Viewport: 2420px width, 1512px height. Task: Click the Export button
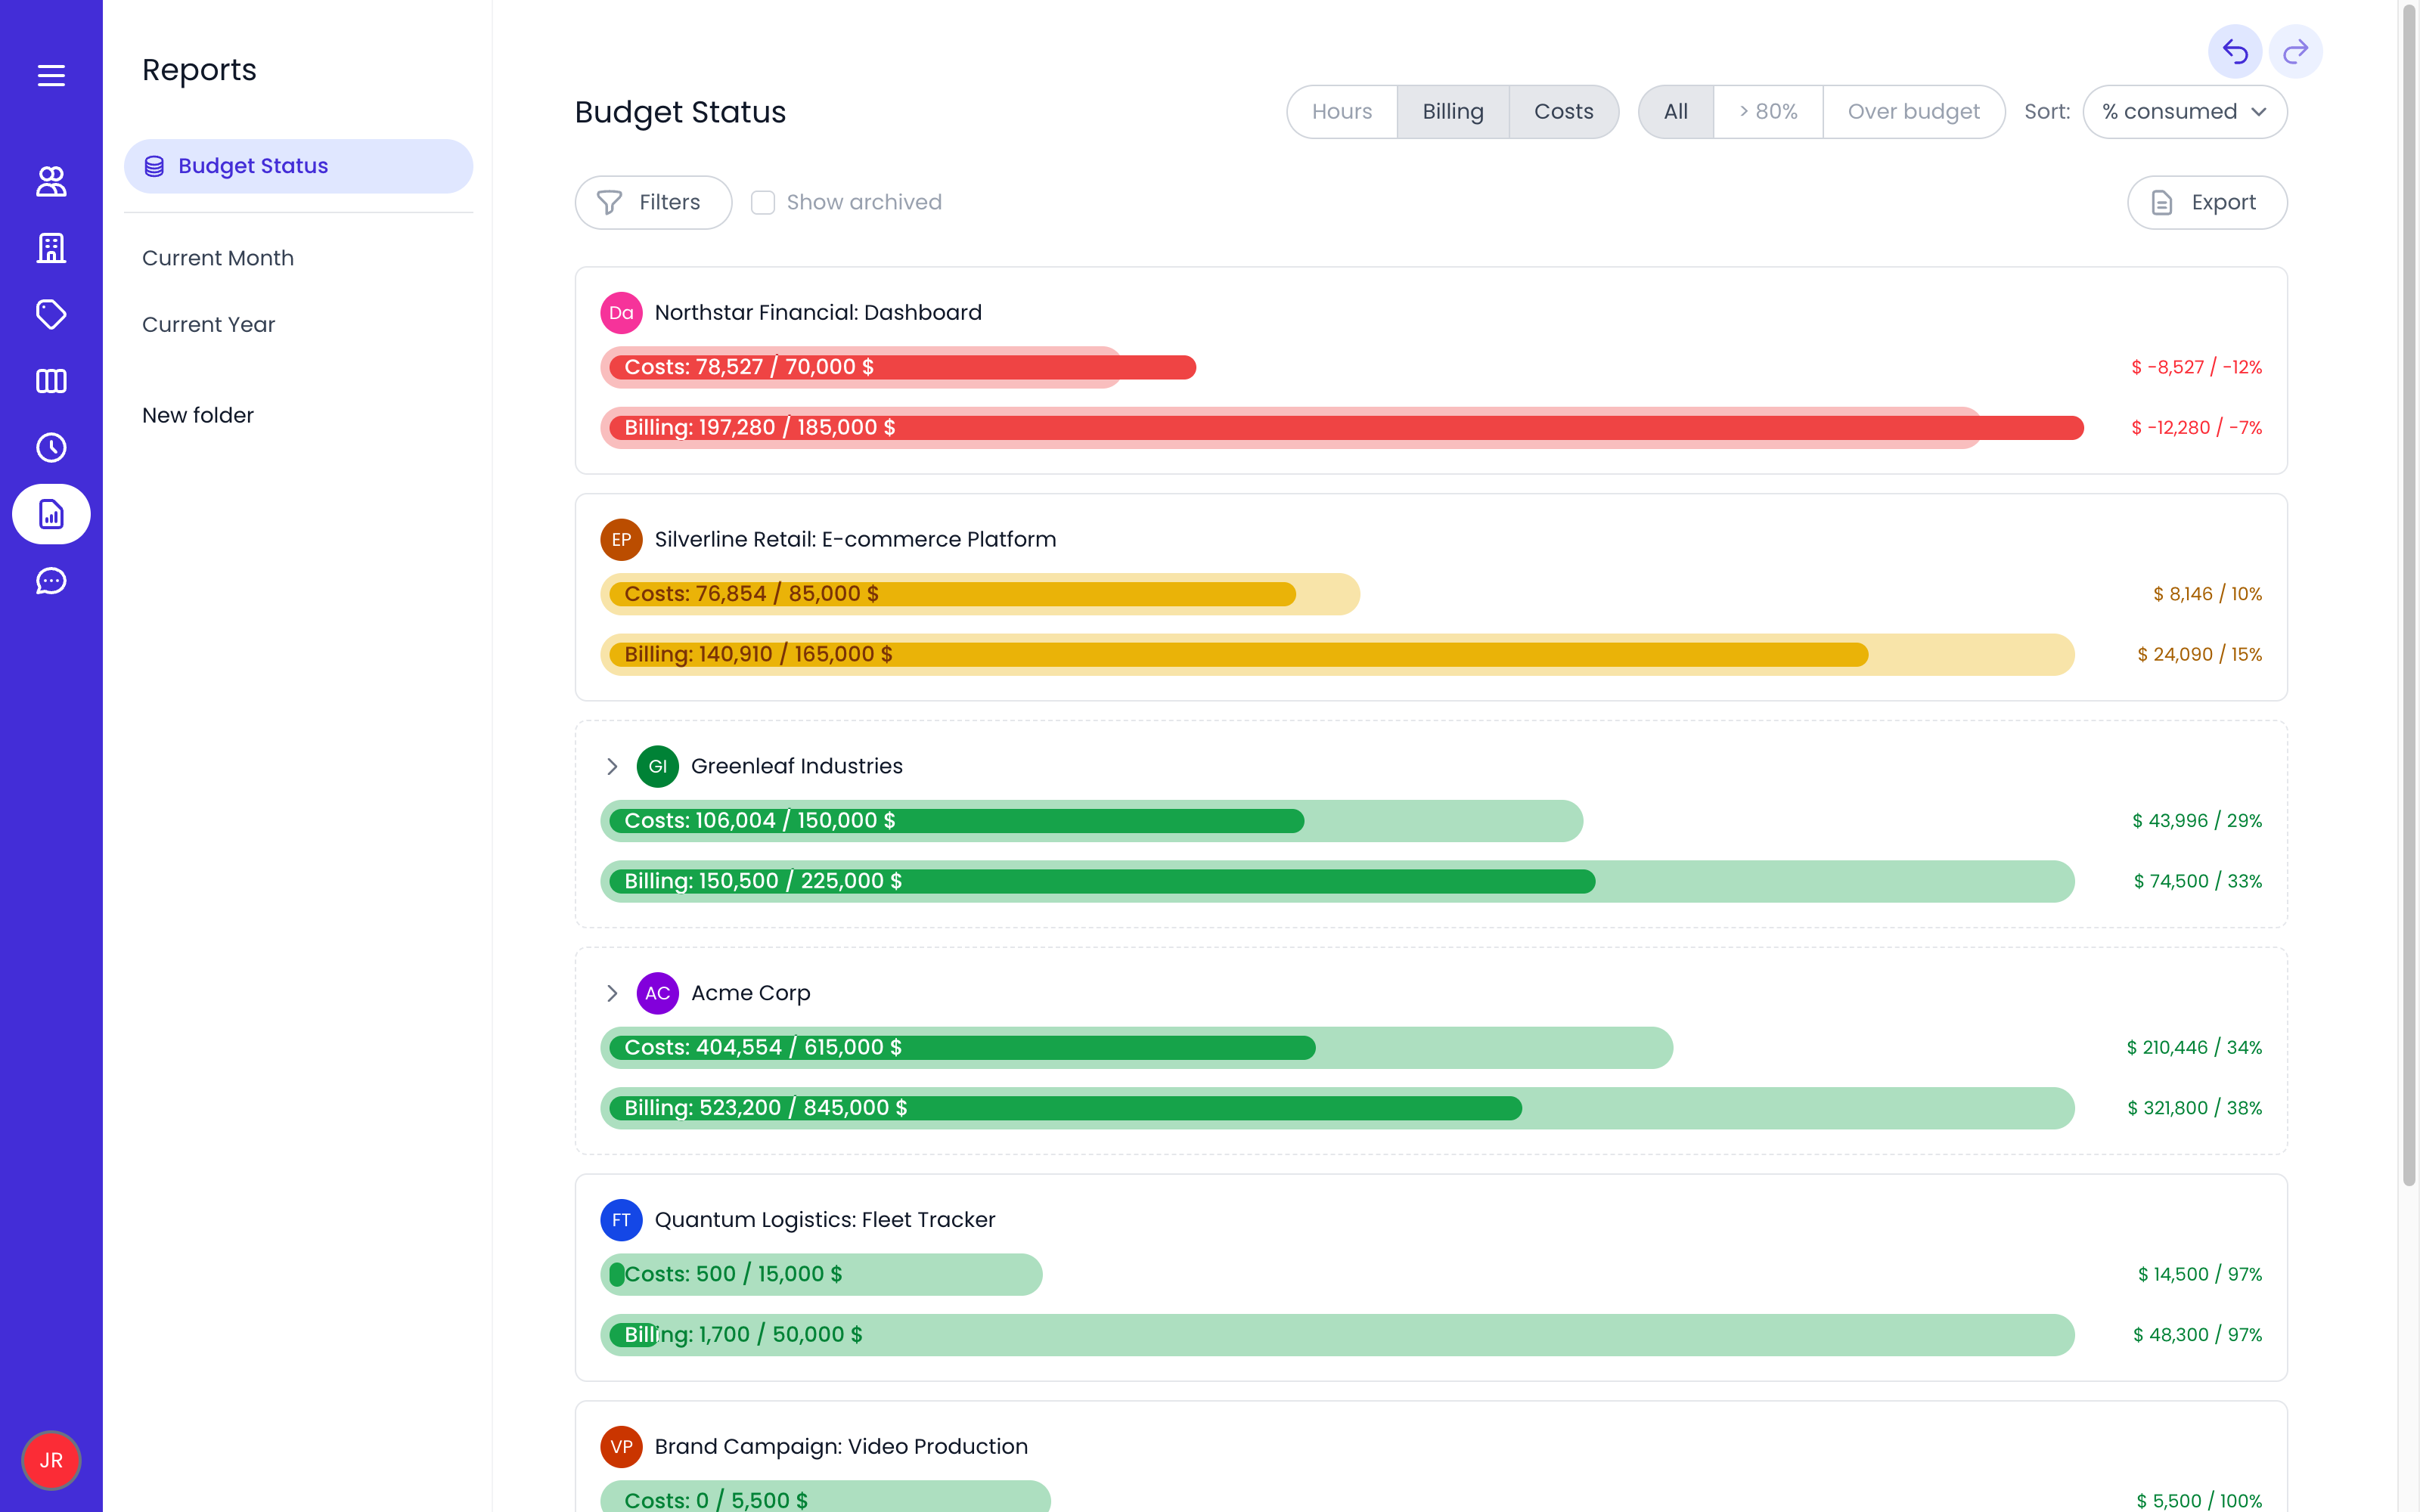coord(2207,203)
